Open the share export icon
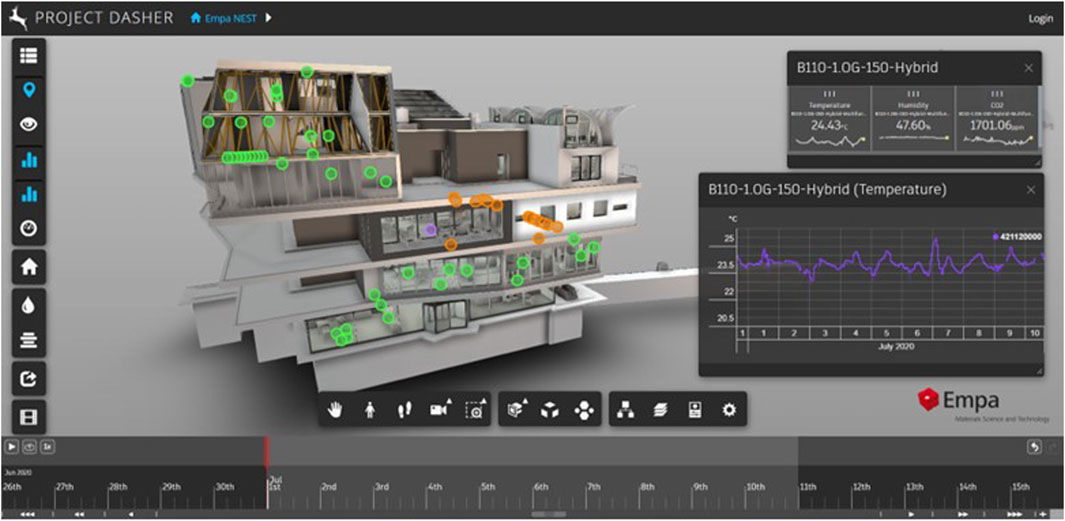 pyautogui.click(x=29, y=378)
